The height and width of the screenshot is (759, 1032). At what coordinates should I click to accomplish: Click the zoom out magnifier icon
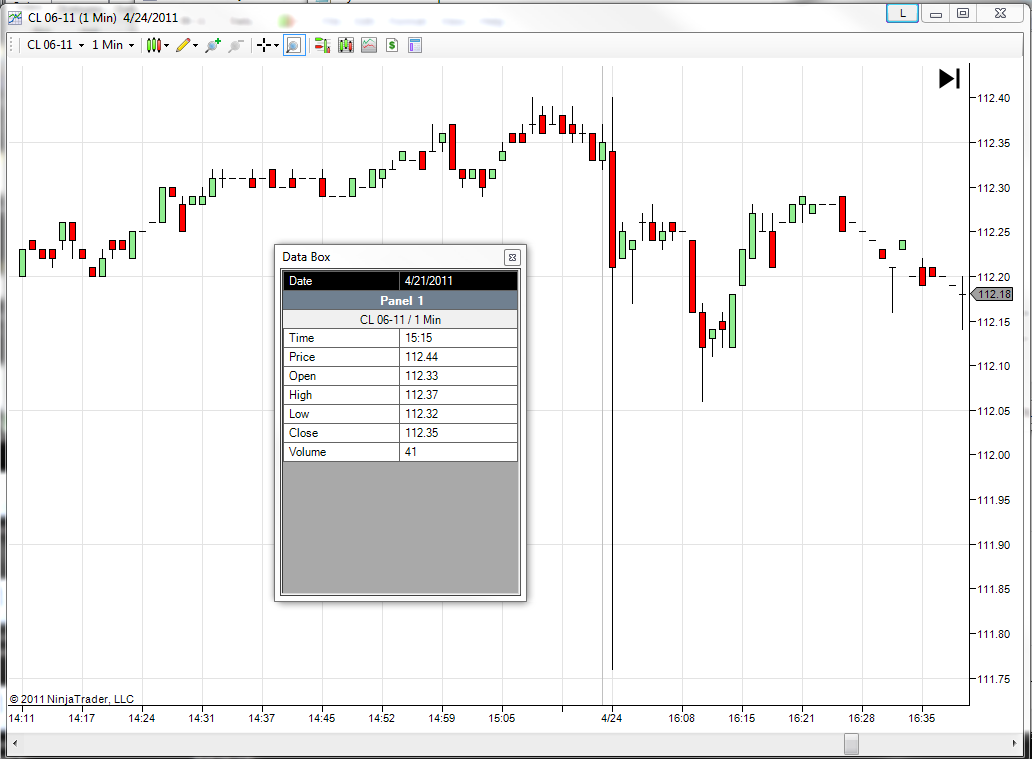pos(236,45)
